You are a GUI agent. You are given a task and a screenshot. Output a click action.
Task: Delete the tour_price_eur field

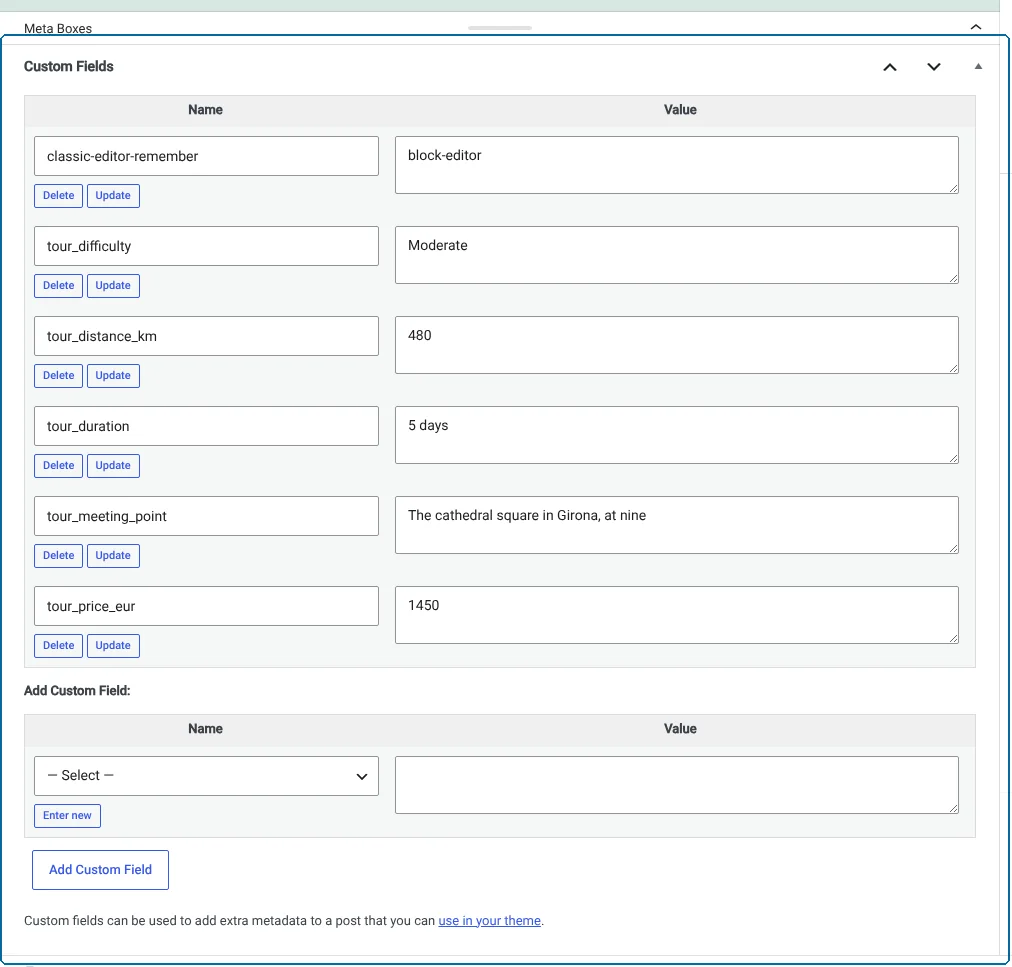59,646
